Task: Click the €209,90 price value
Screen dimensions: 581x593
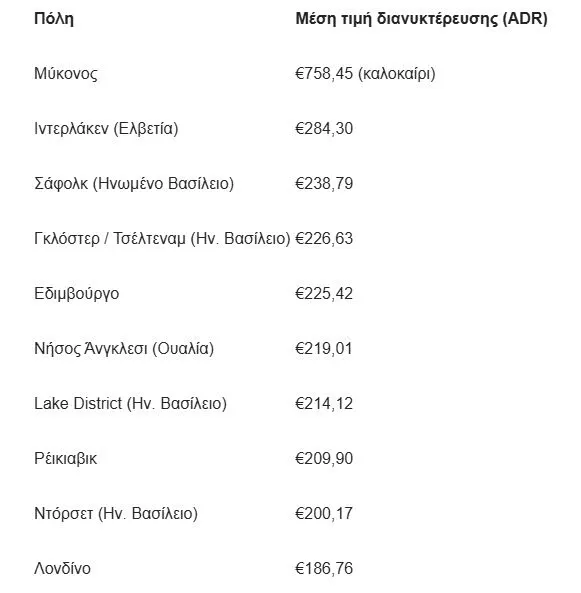Action: (324, 459)
